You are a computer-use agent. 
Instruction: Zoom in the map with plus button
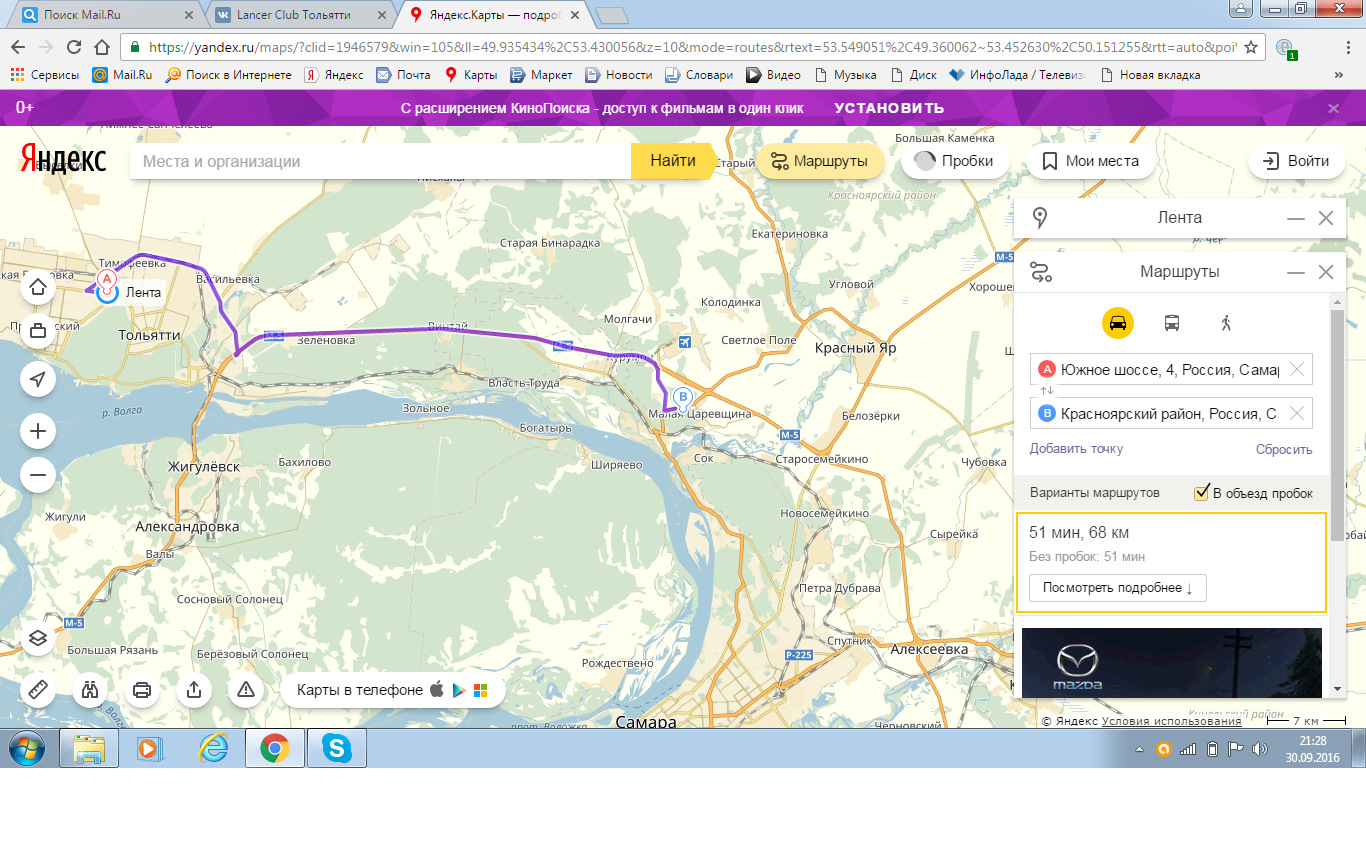(38, 432)
